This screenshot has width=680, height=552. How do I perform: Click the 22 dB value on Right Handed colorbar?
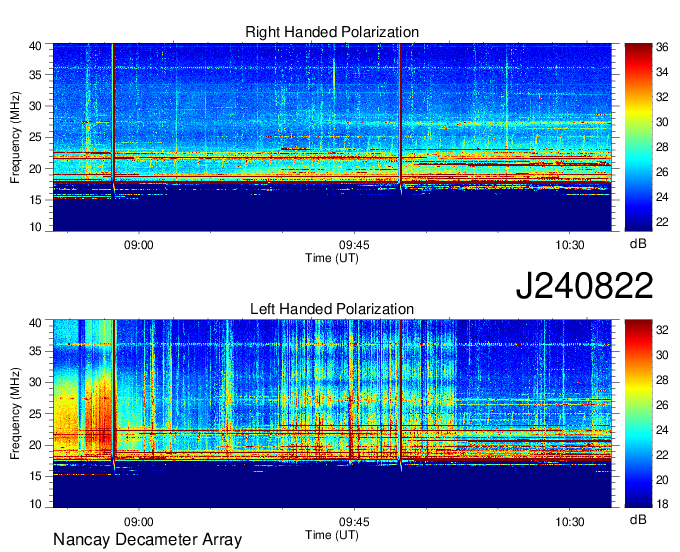[662, 222]
